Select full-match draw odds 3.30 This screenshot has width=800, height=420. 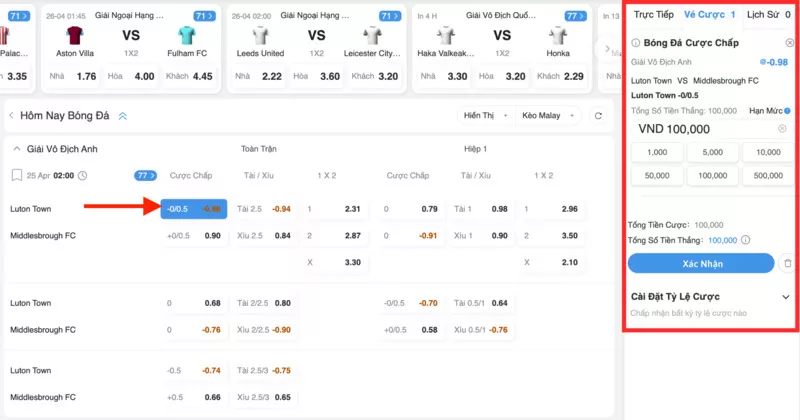point(334,262)
